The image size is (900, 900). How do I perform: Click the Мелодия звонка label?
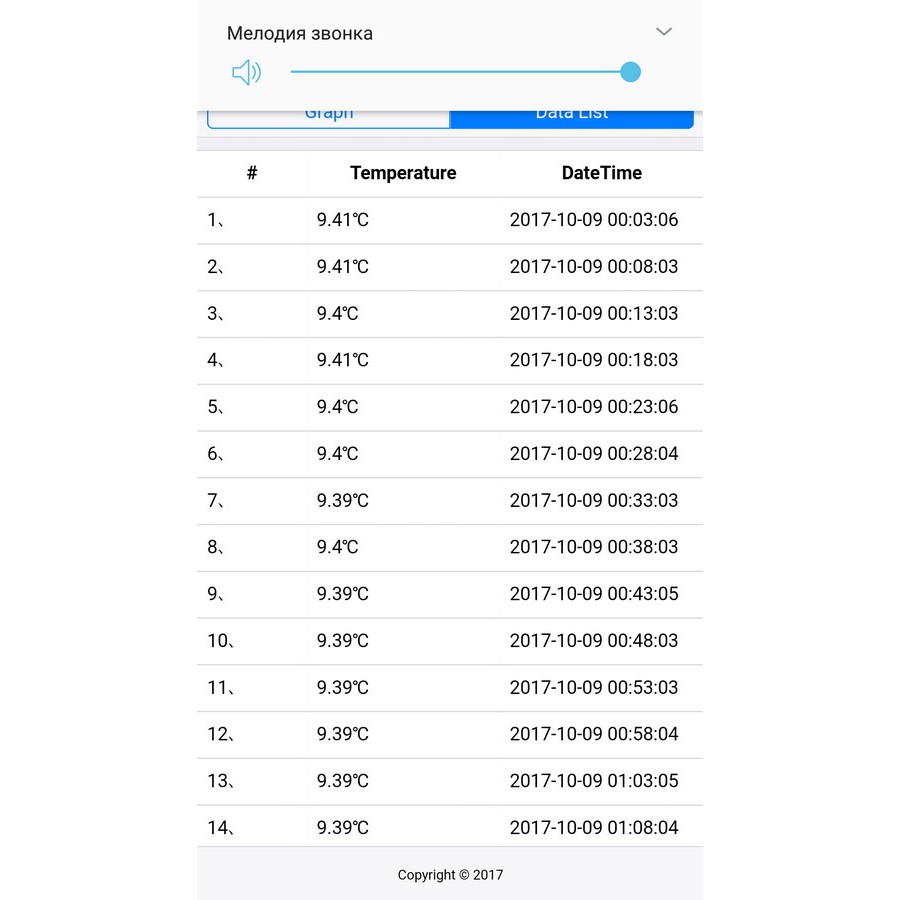(300, 33)
